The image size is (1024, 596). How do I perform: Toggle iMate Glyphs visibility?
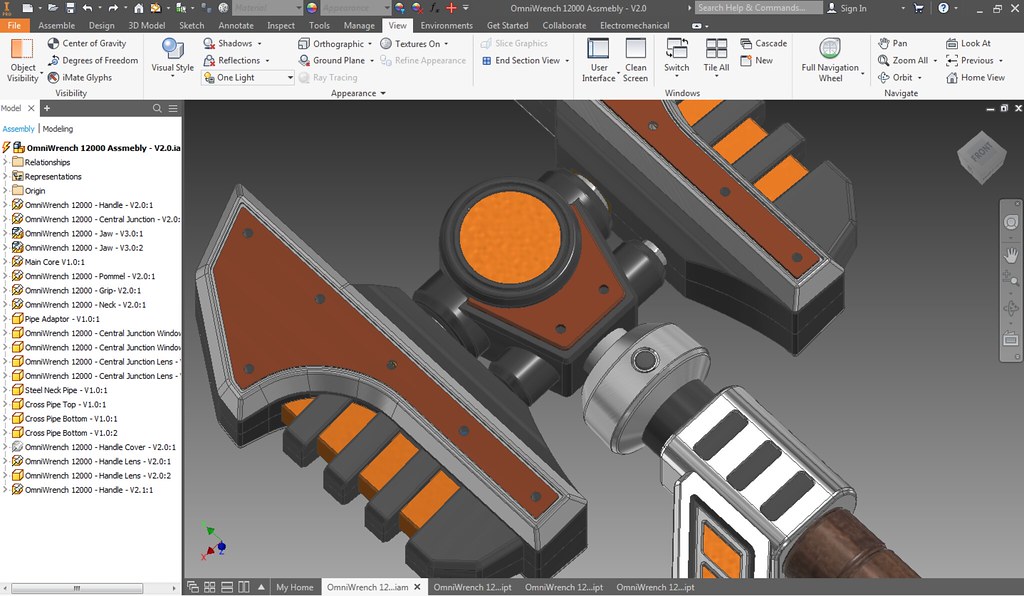tap(80, 77)
